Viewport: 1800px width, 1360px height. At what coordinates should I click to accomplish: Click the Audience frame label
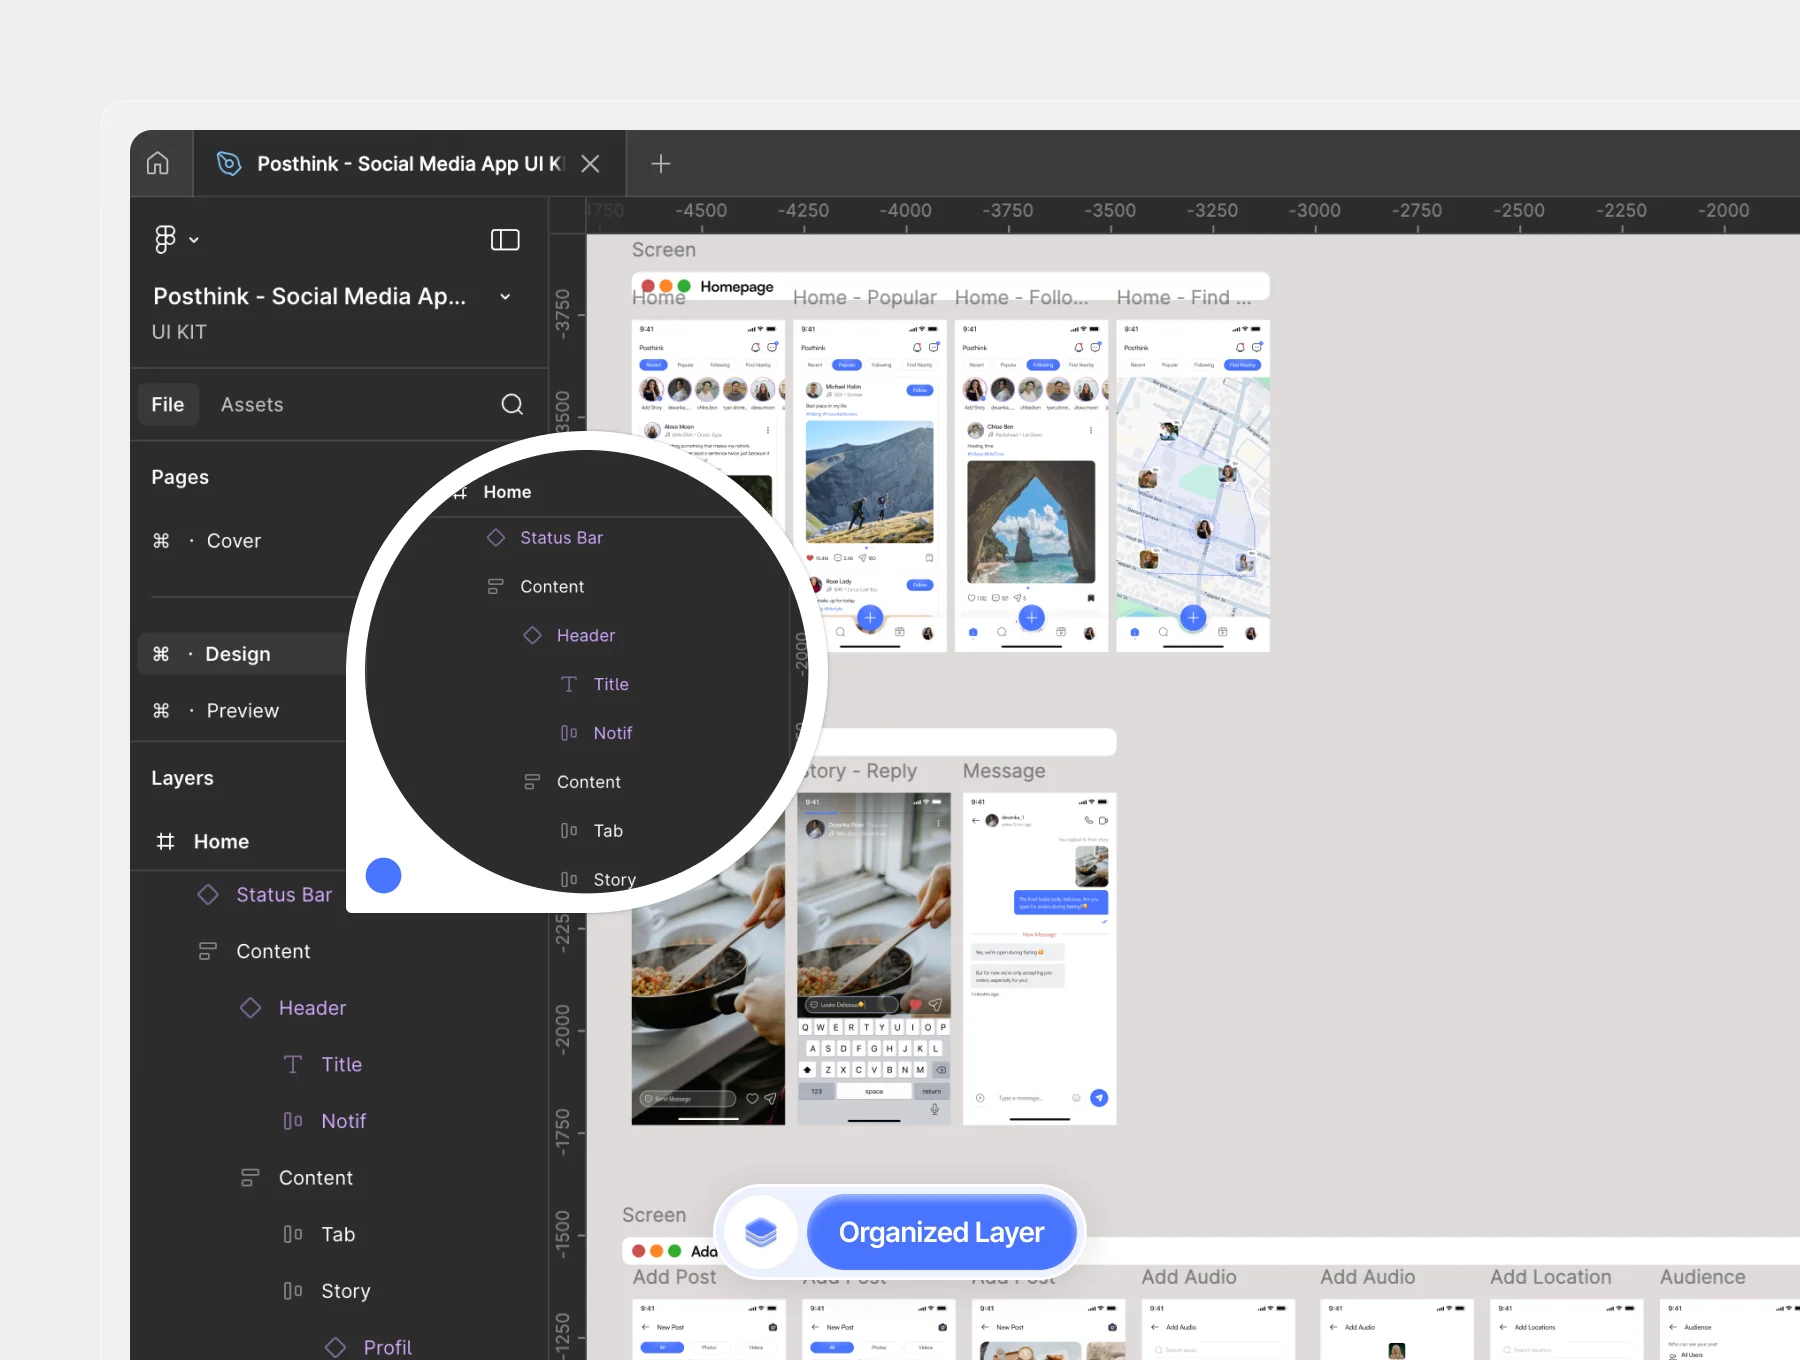[1702, 1277]
